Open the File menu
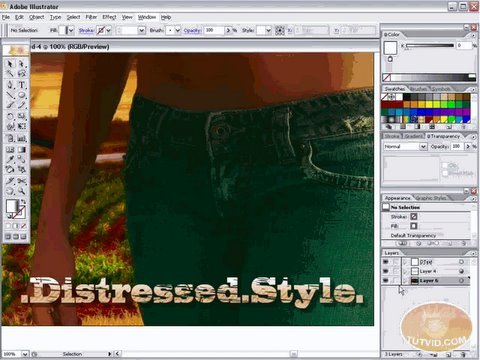 click(x=6, y=17)
